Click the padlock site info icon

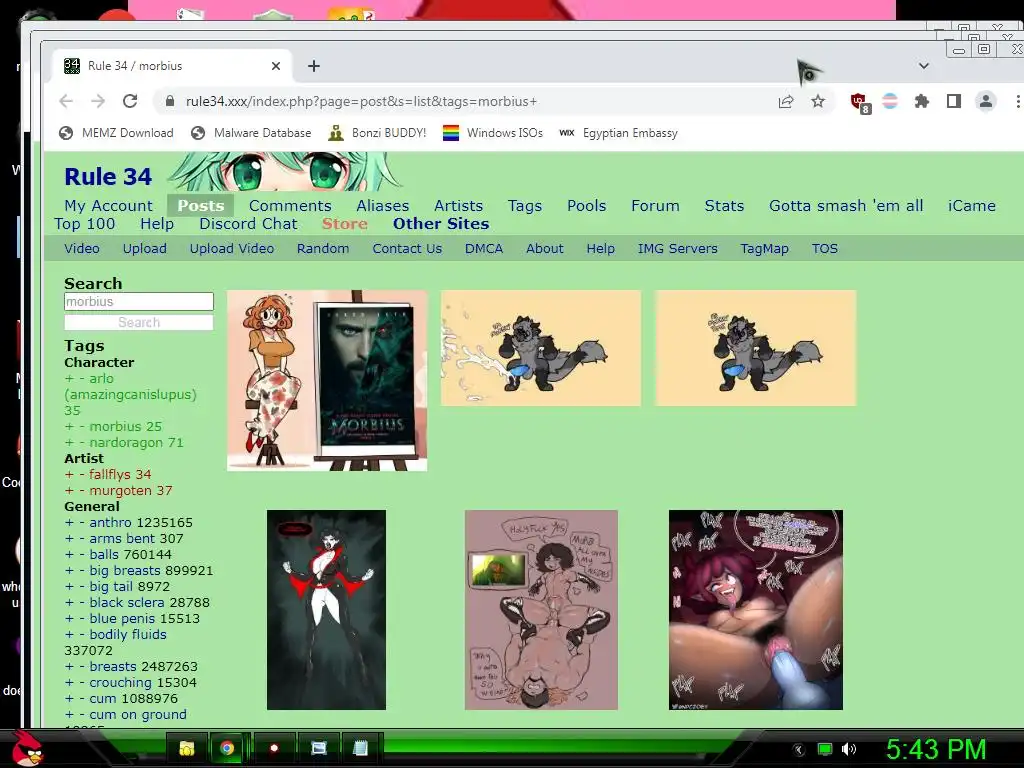[x=170, y=101]
